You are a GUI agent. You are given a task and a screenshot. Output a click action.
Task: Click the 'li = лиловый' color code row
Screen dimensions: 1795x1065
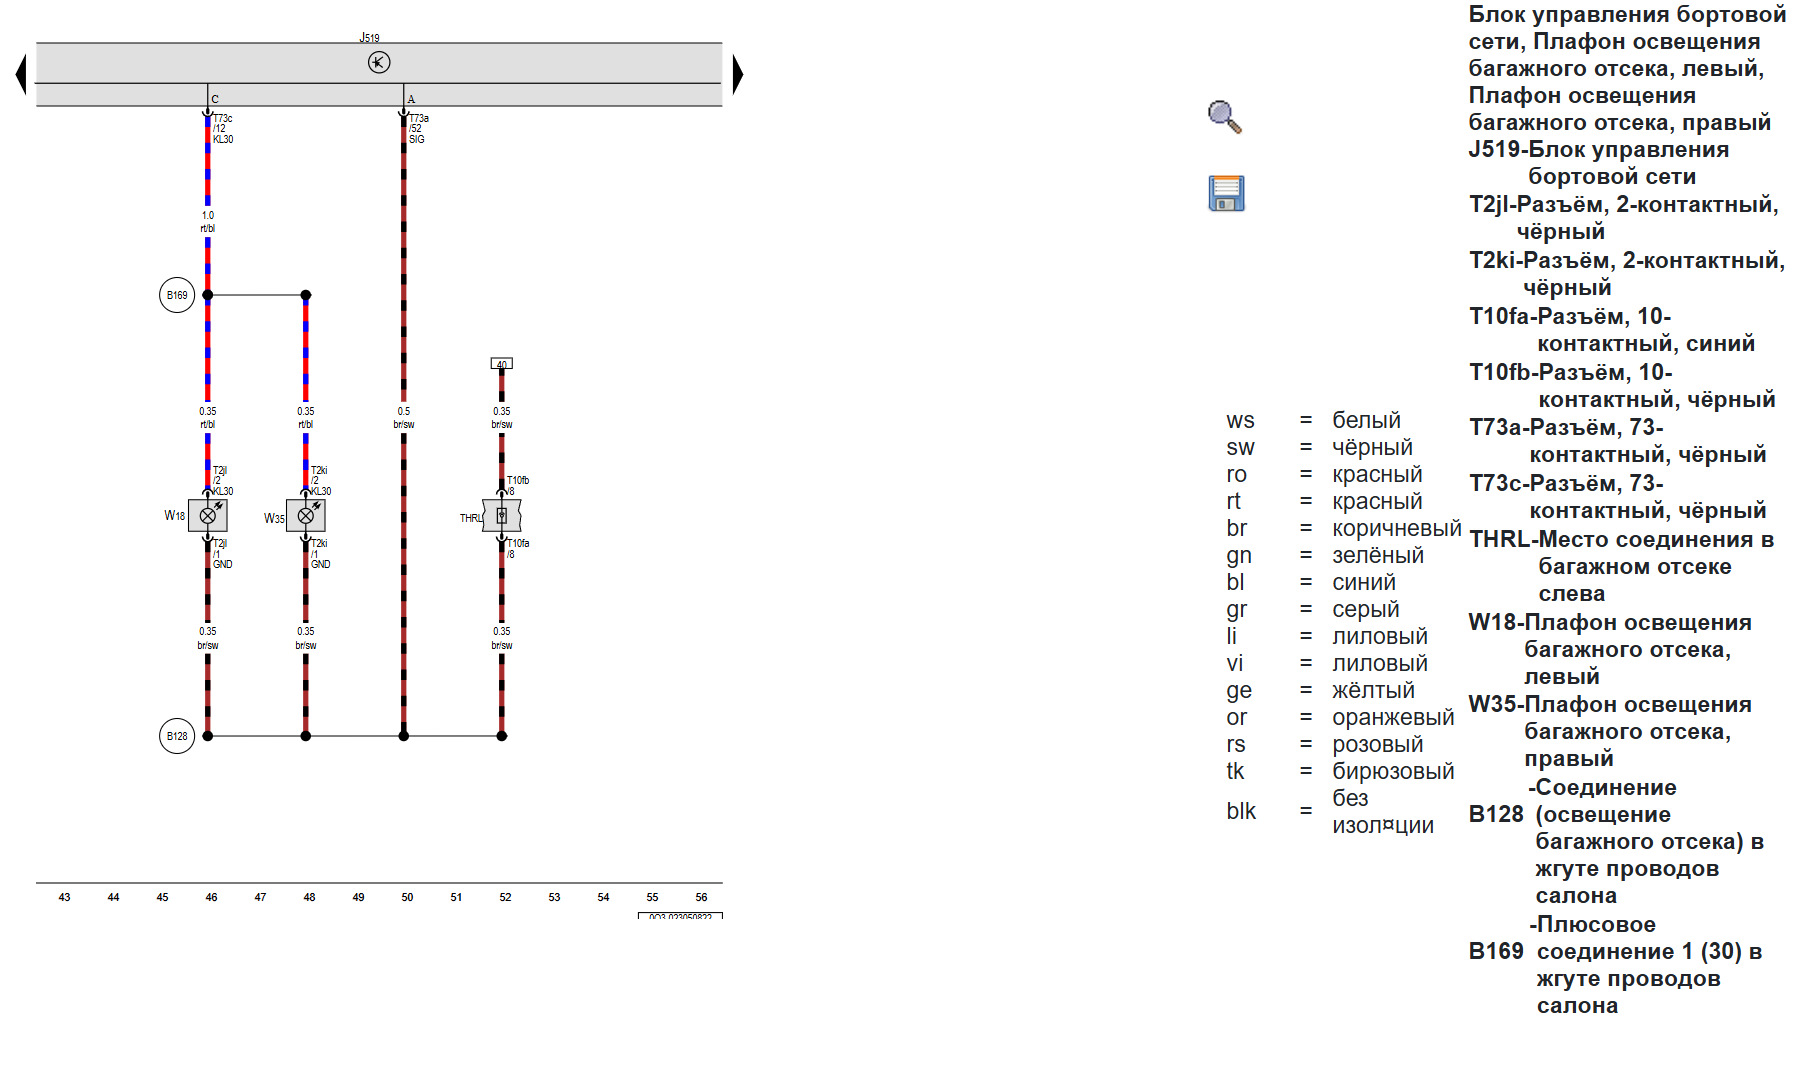(x=1328, y=637)
